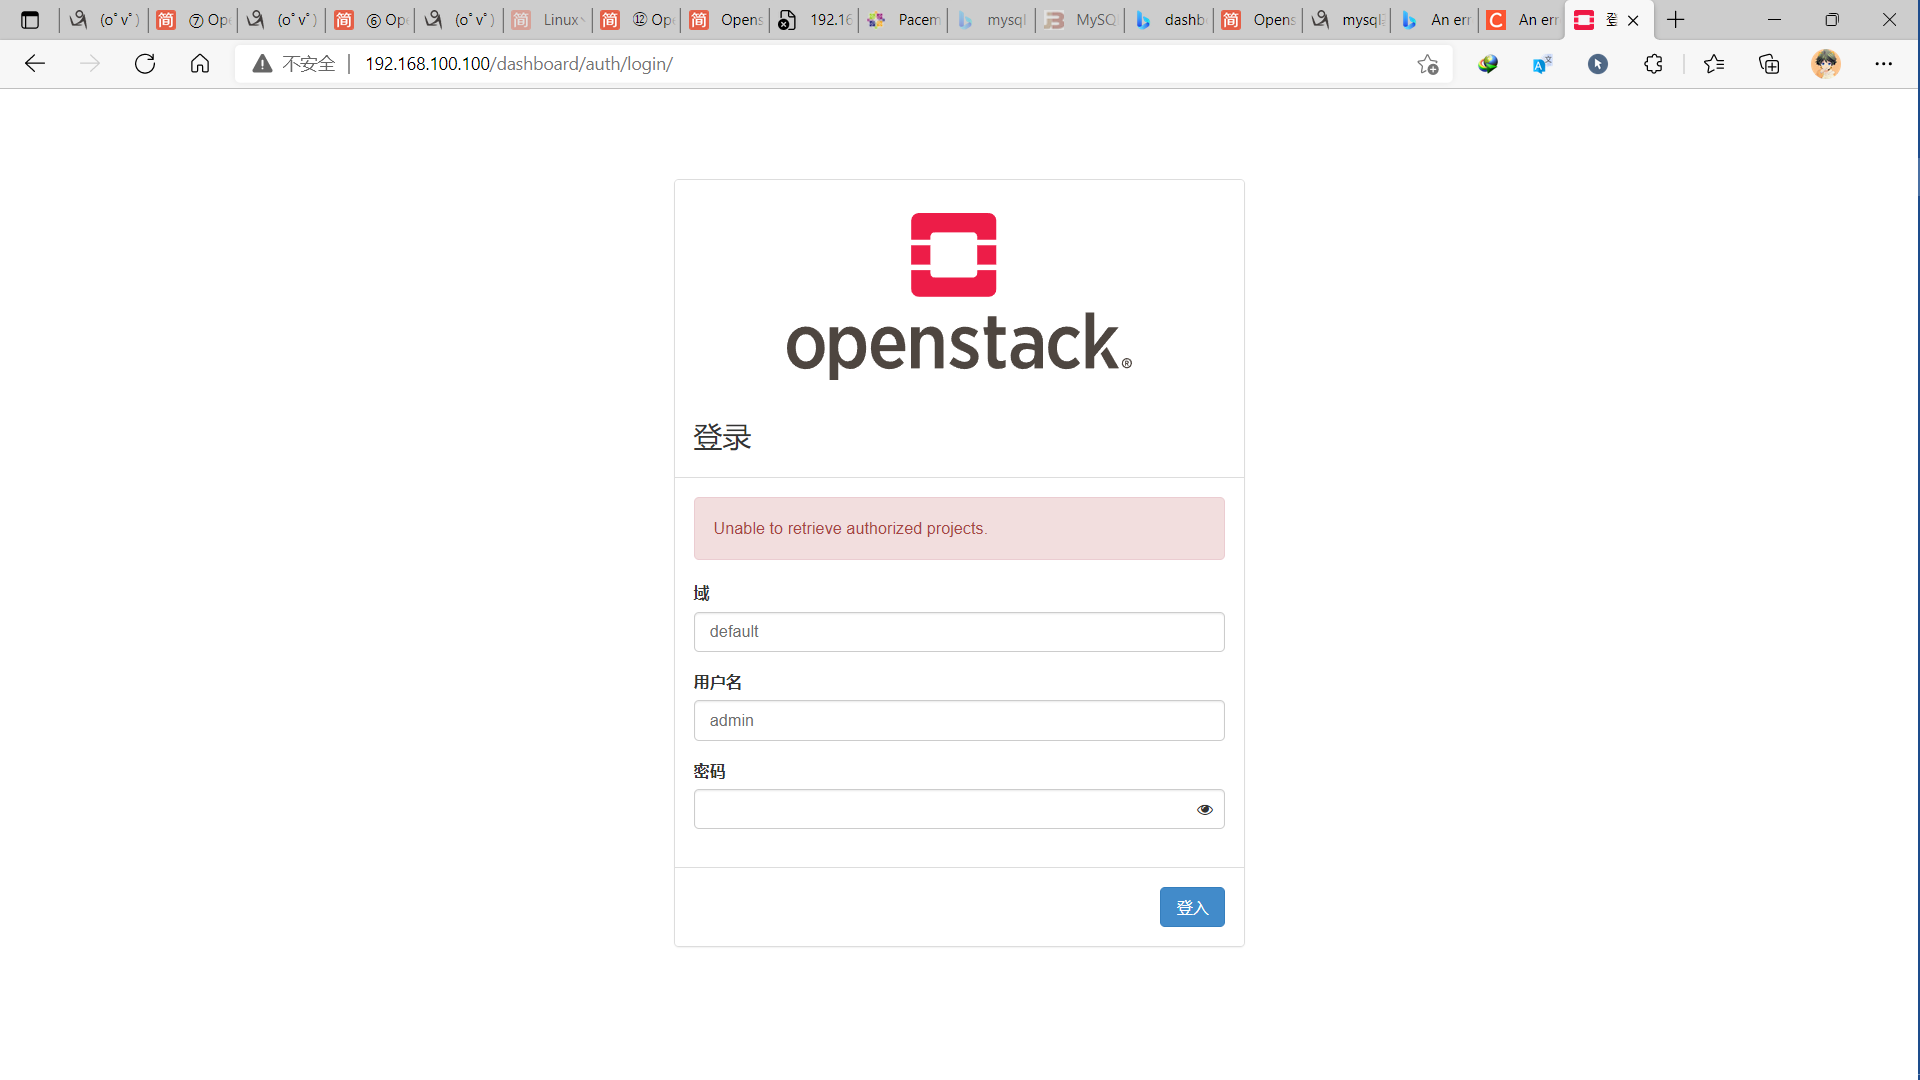Open the favorites list icon
Screen dimensions: 1920x1080
click(1714, 64)
